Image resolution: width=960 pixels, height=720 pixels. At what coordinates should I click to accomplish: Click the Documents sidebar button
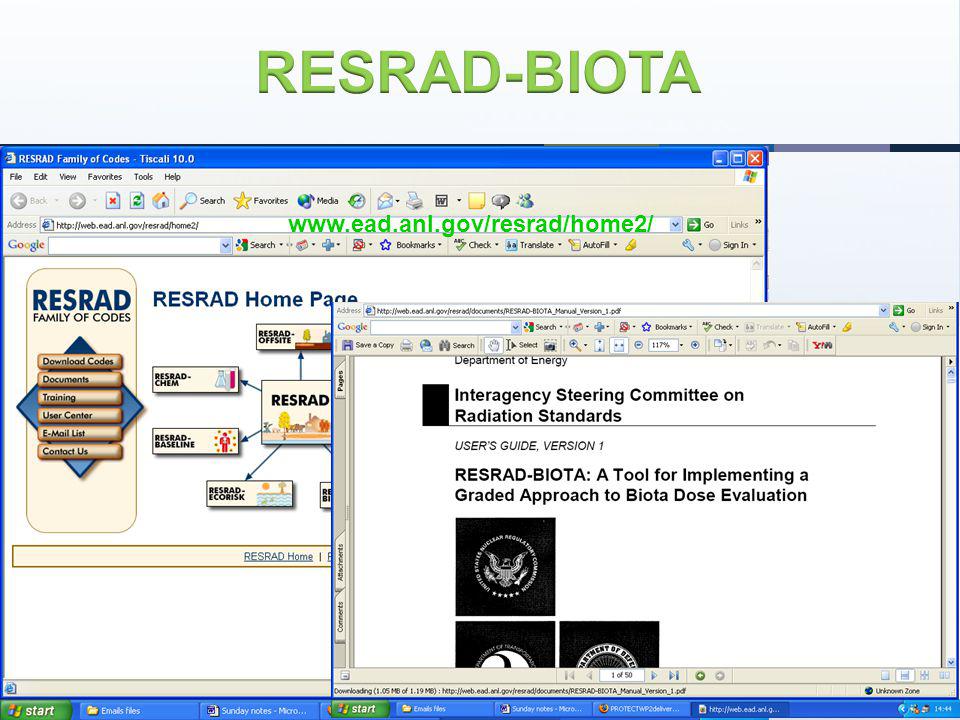(x=80, y=379)
